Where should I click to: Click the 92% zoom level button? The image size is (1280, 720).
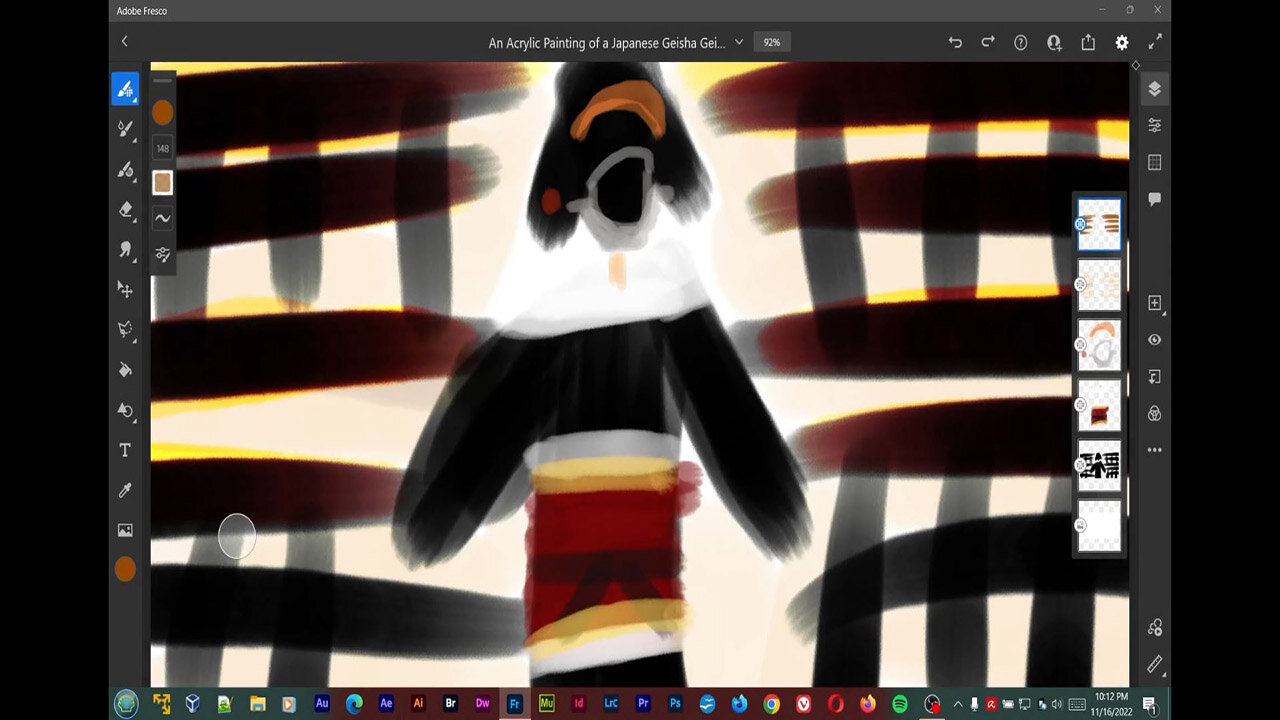click(772, 42)
